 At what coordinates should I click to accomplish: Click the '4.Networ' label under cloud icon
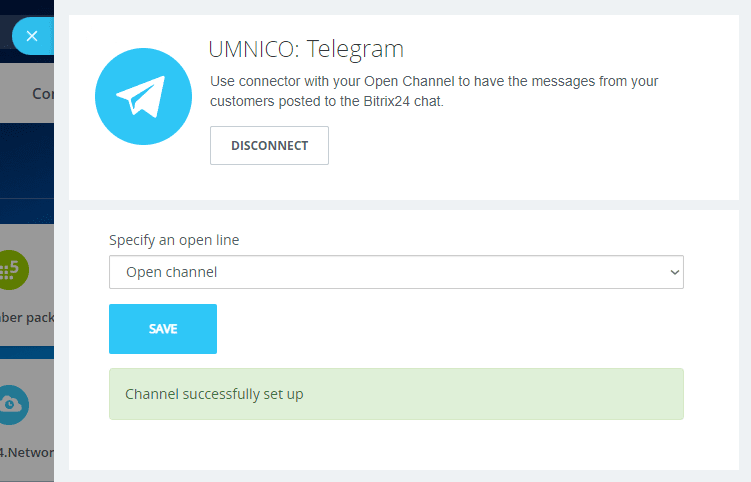click(x=27, y=452)
